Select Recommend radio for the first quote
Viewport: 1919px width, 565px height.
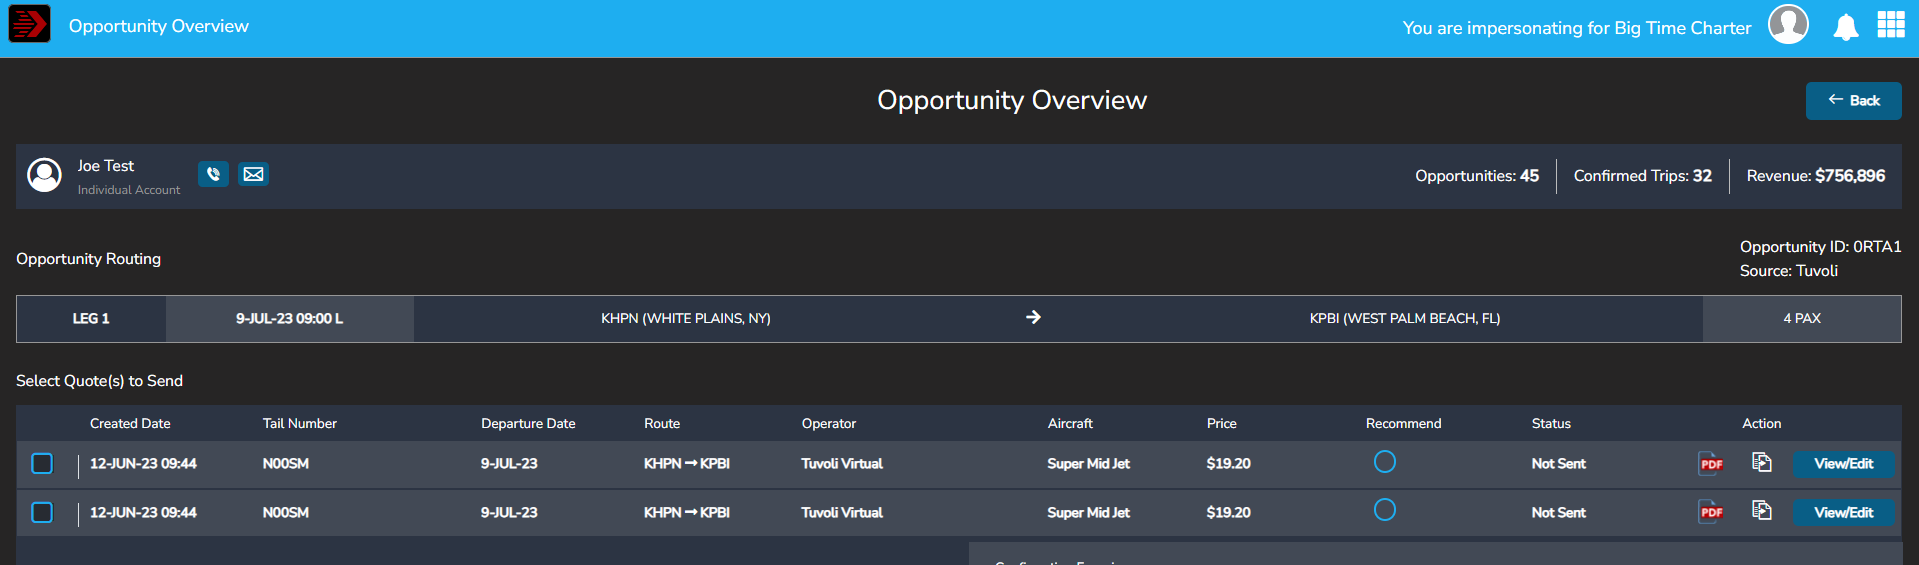pos(1384,461)
